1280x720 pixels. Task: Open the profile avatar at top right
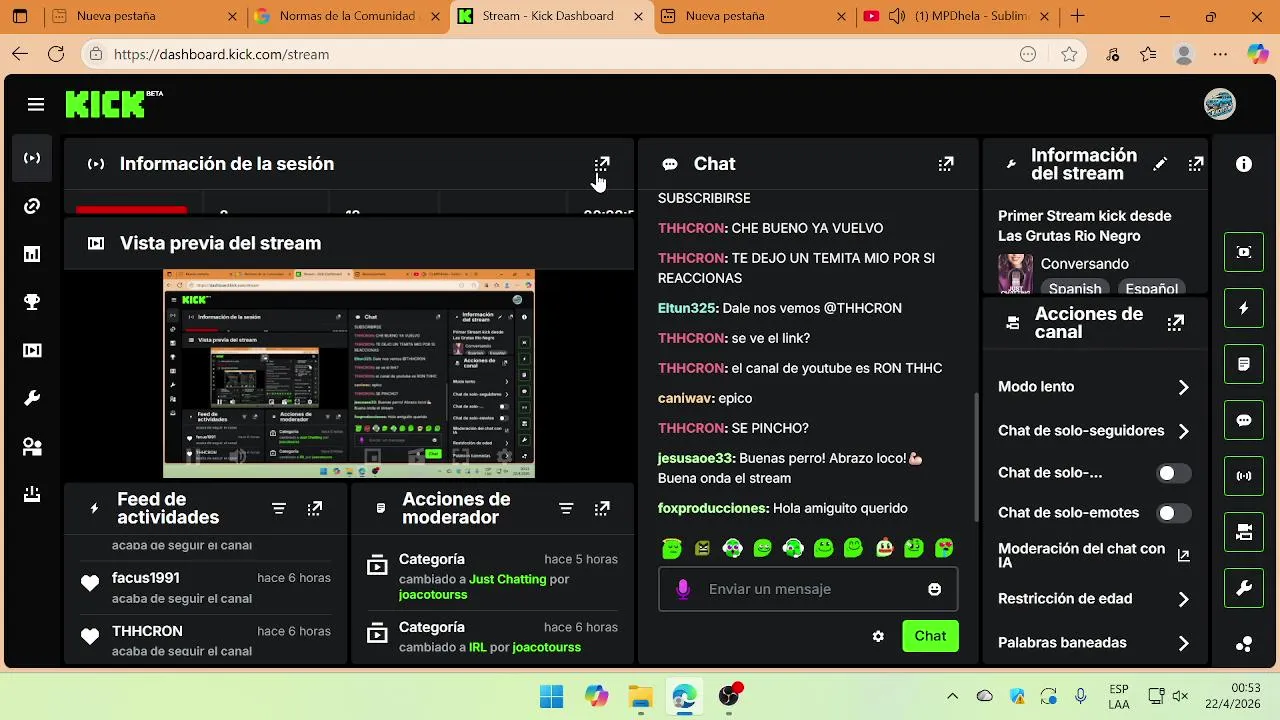1219,103
